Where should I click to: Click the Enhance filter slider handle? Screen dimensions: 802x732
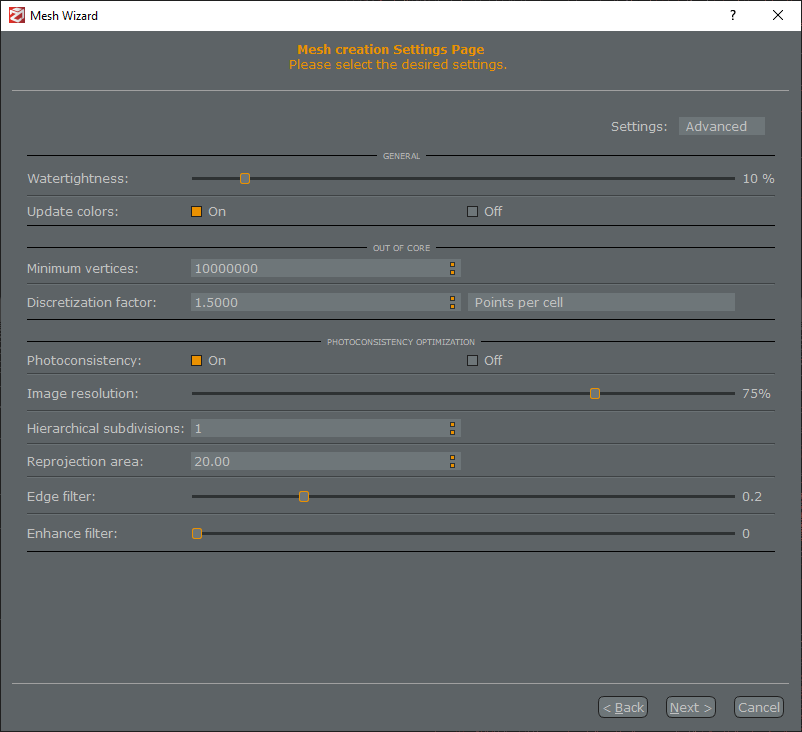(197, 534)
